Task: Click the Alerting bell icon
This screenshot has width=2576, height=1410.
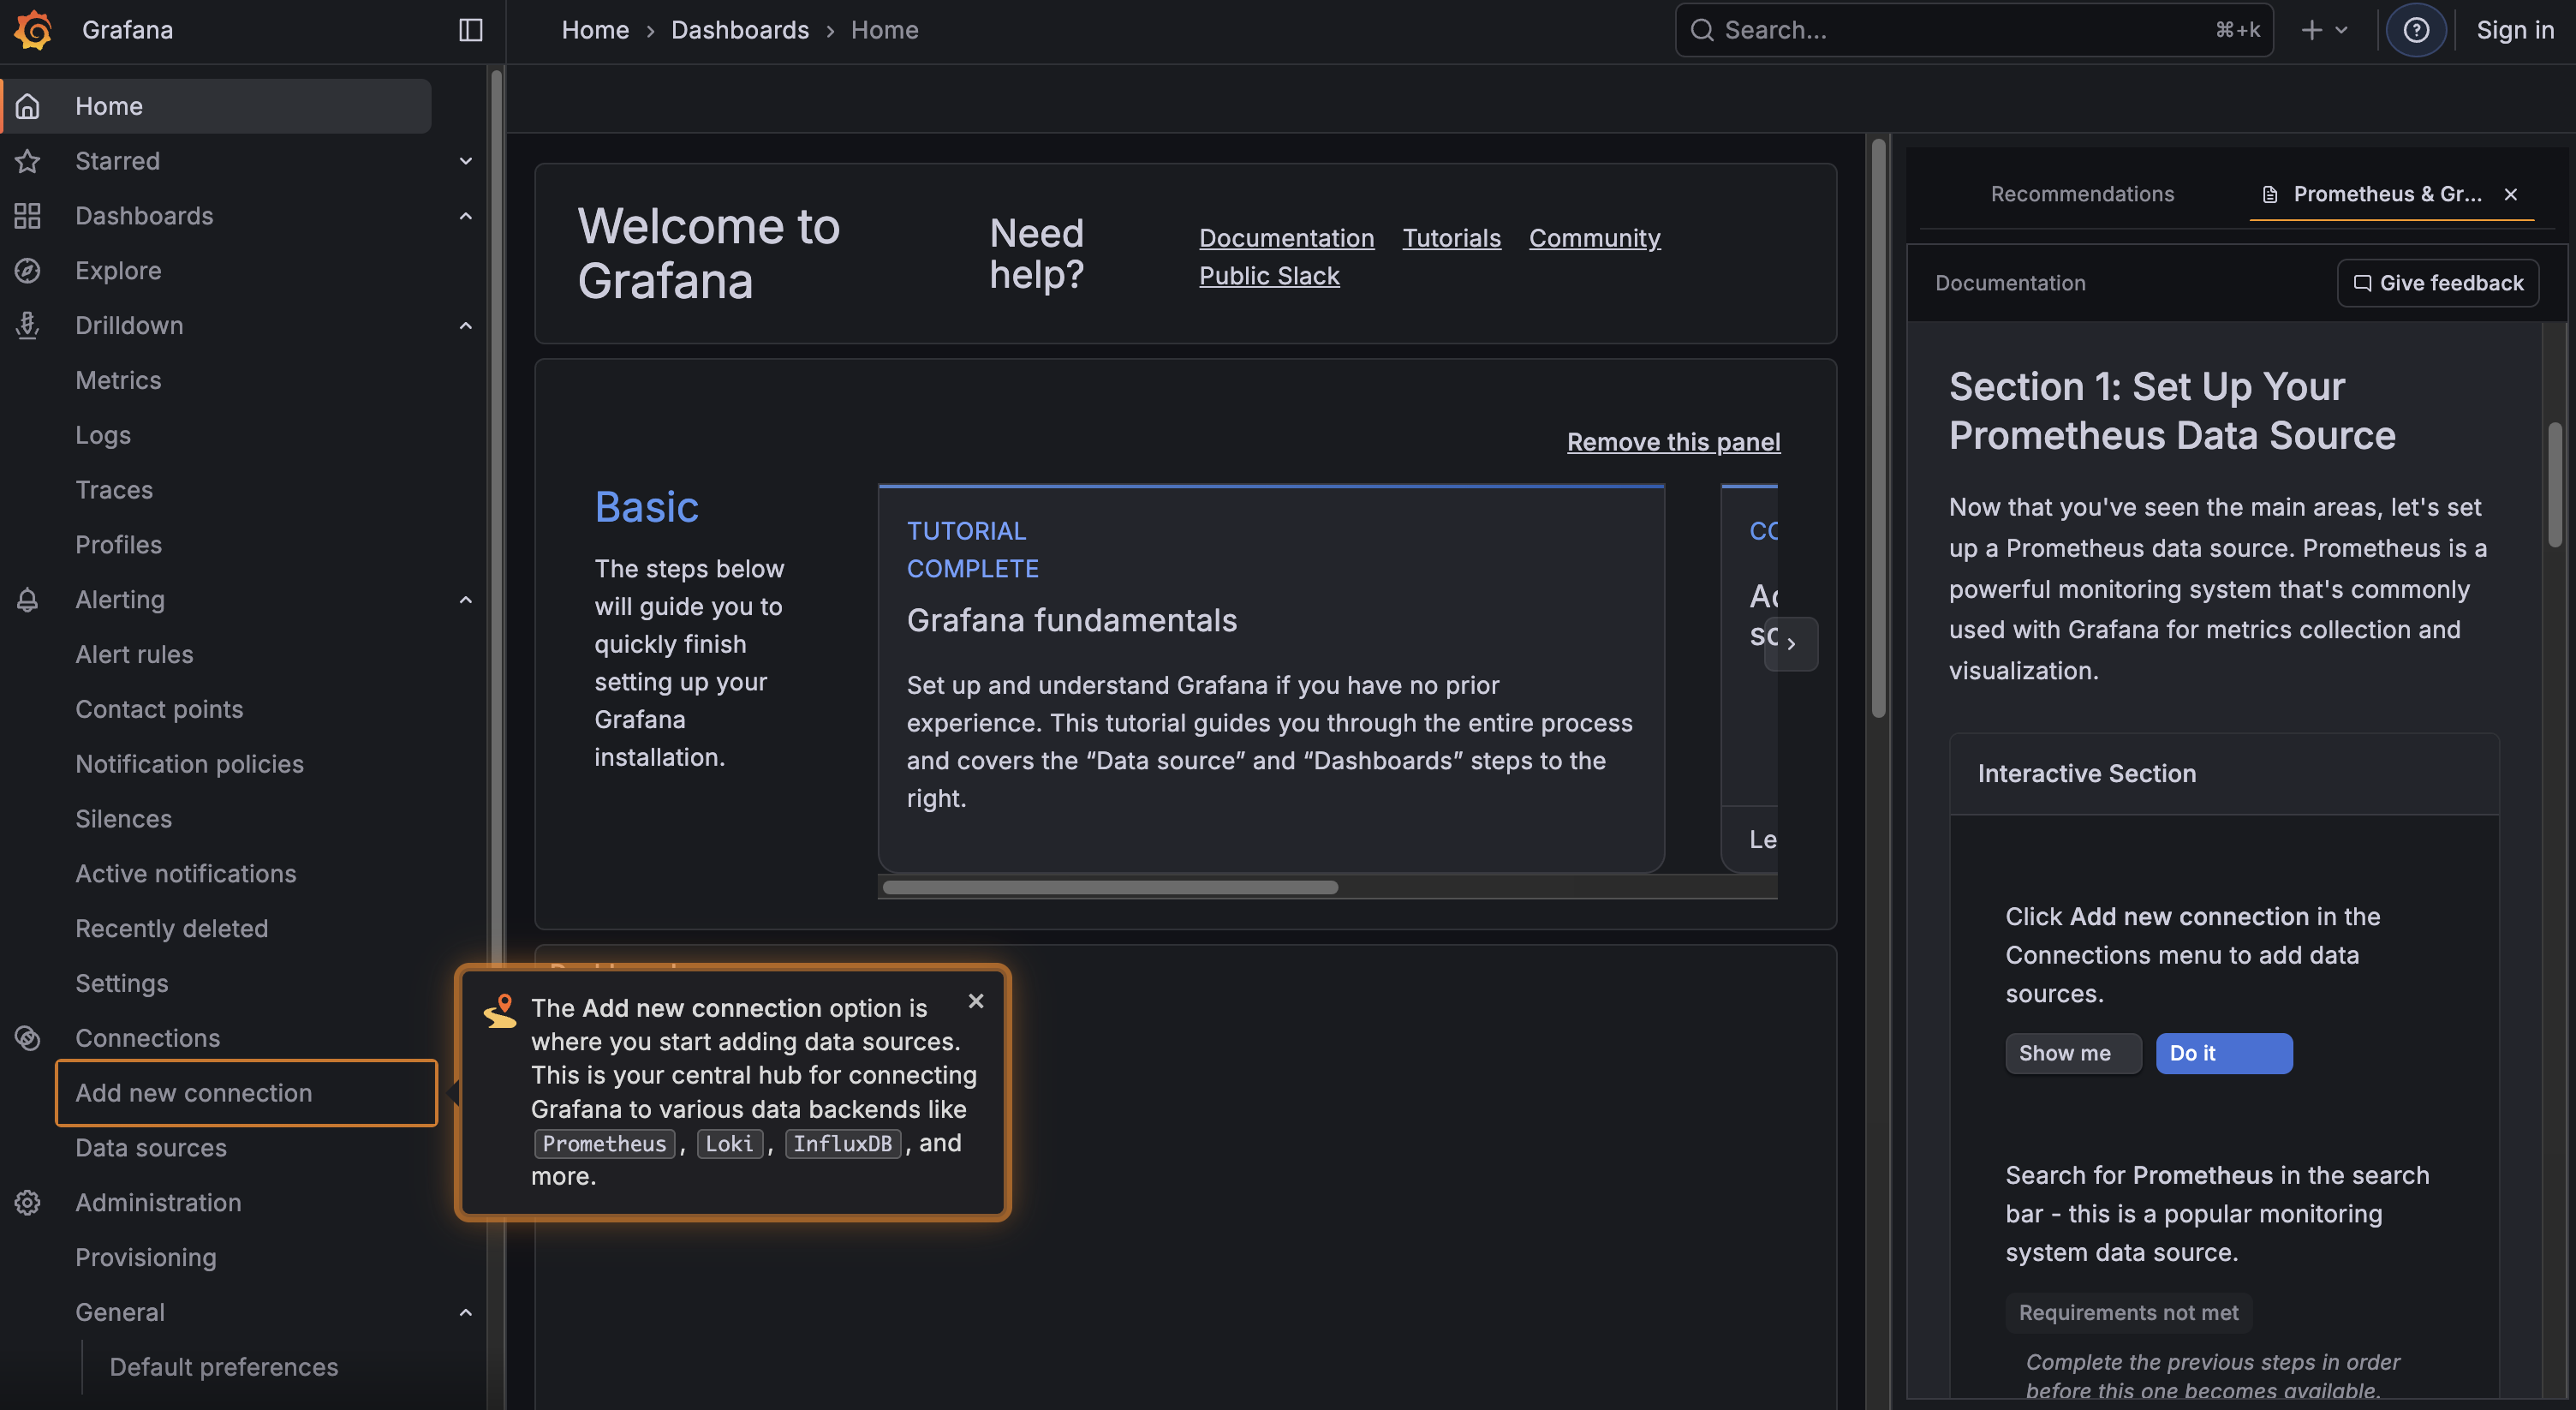Action: point(27,599)
